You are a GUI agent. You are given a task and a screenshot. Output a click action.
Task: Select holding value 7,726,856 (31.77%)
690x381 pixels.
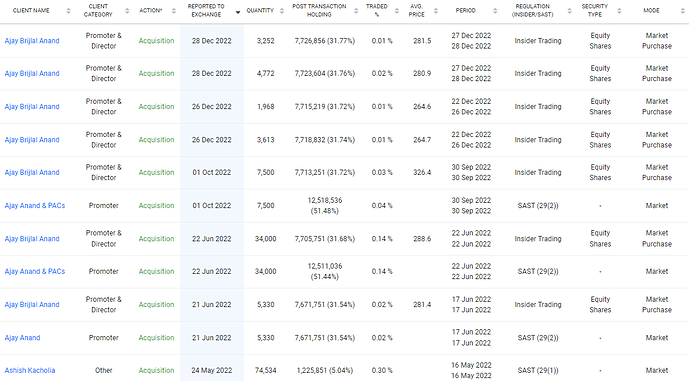tap(325, 41)
